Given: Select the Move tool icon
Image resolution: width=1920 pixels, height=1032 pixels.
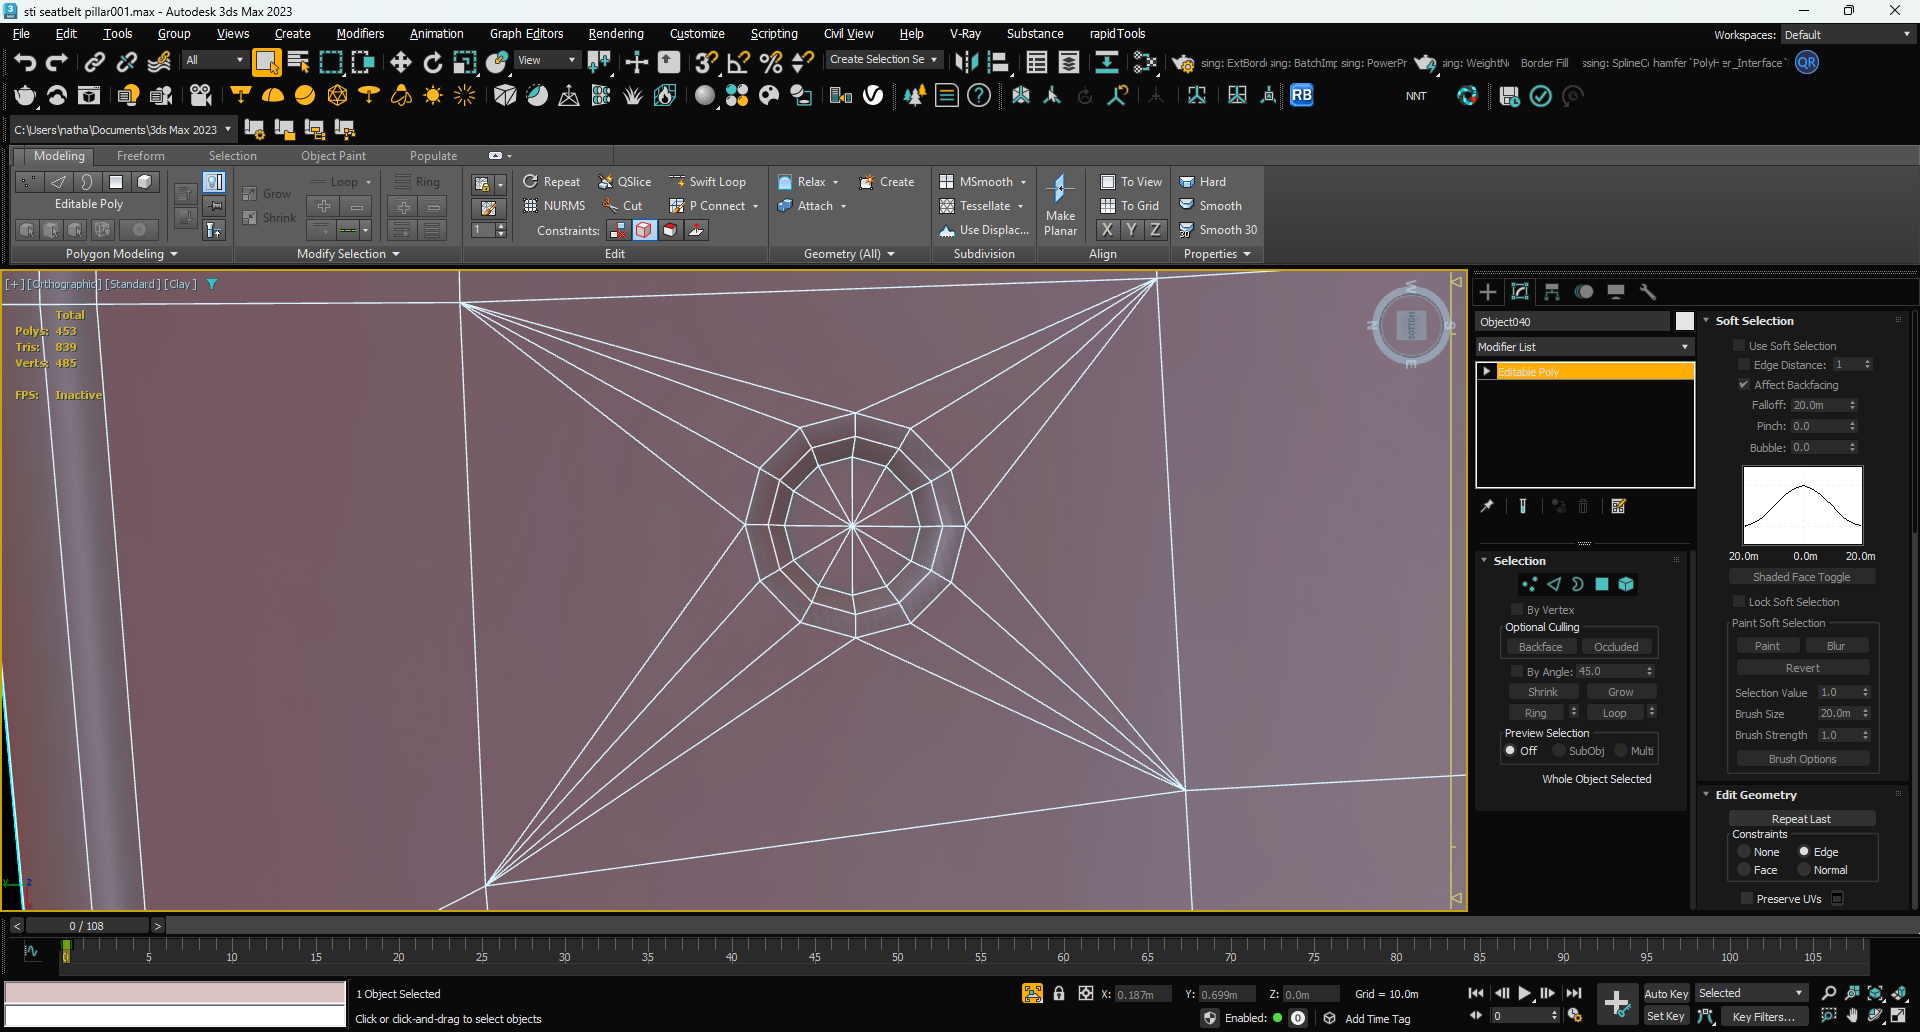Looking at the screenshot, I should pyautogui.click(x=400, y=63).
